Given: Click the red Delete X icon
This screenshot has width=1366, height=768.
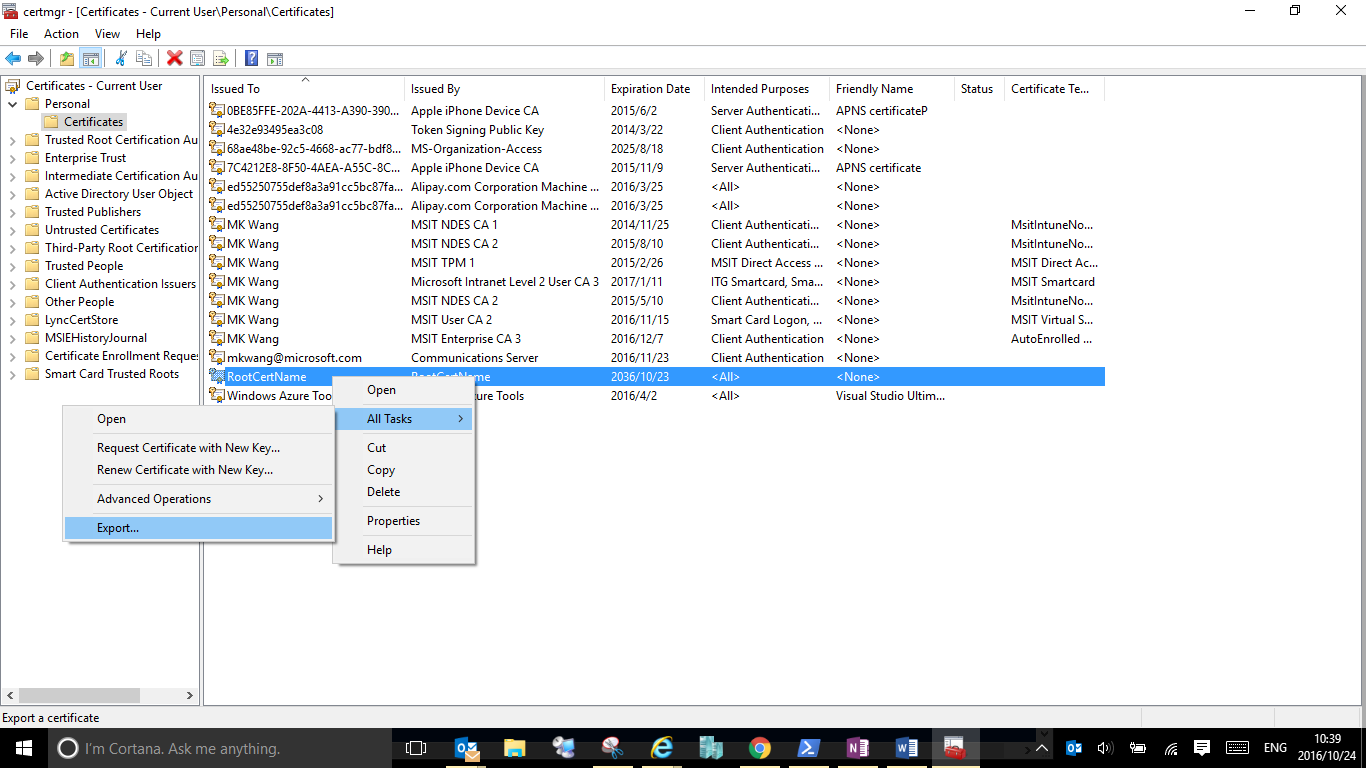Looking at the screenshot, I should (x=174, y=59).
